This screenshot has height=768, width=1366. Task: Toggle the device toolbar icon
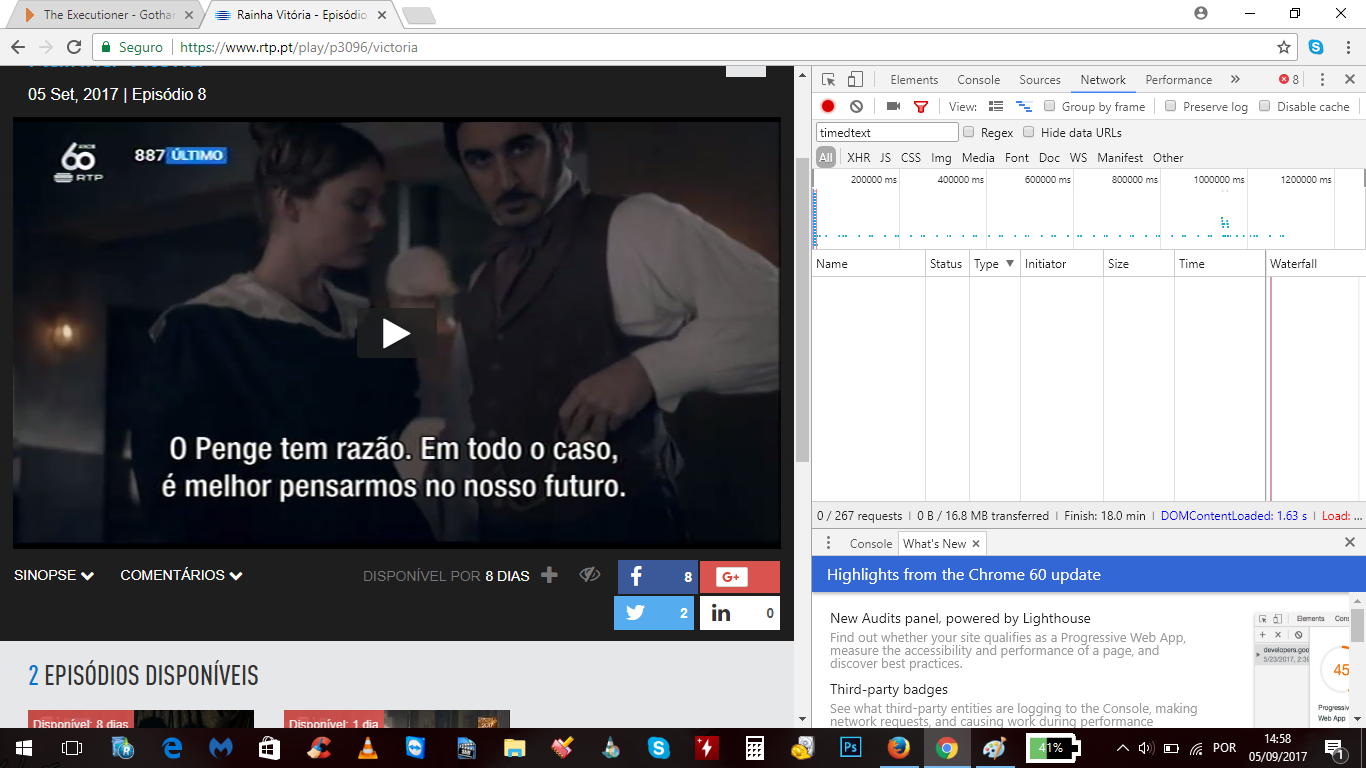[x=855, y=80]
